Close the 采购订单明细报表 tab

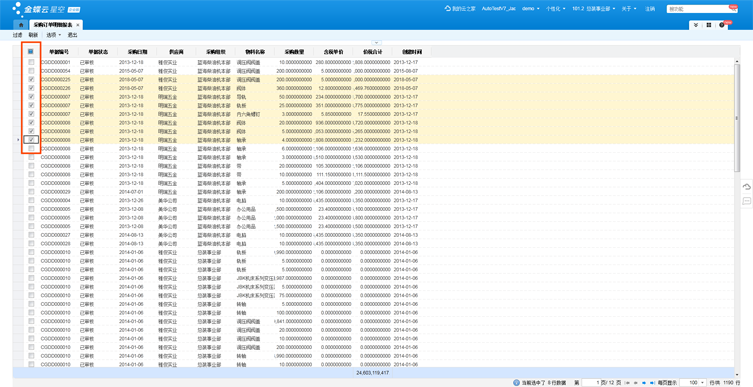click(78, 24)
